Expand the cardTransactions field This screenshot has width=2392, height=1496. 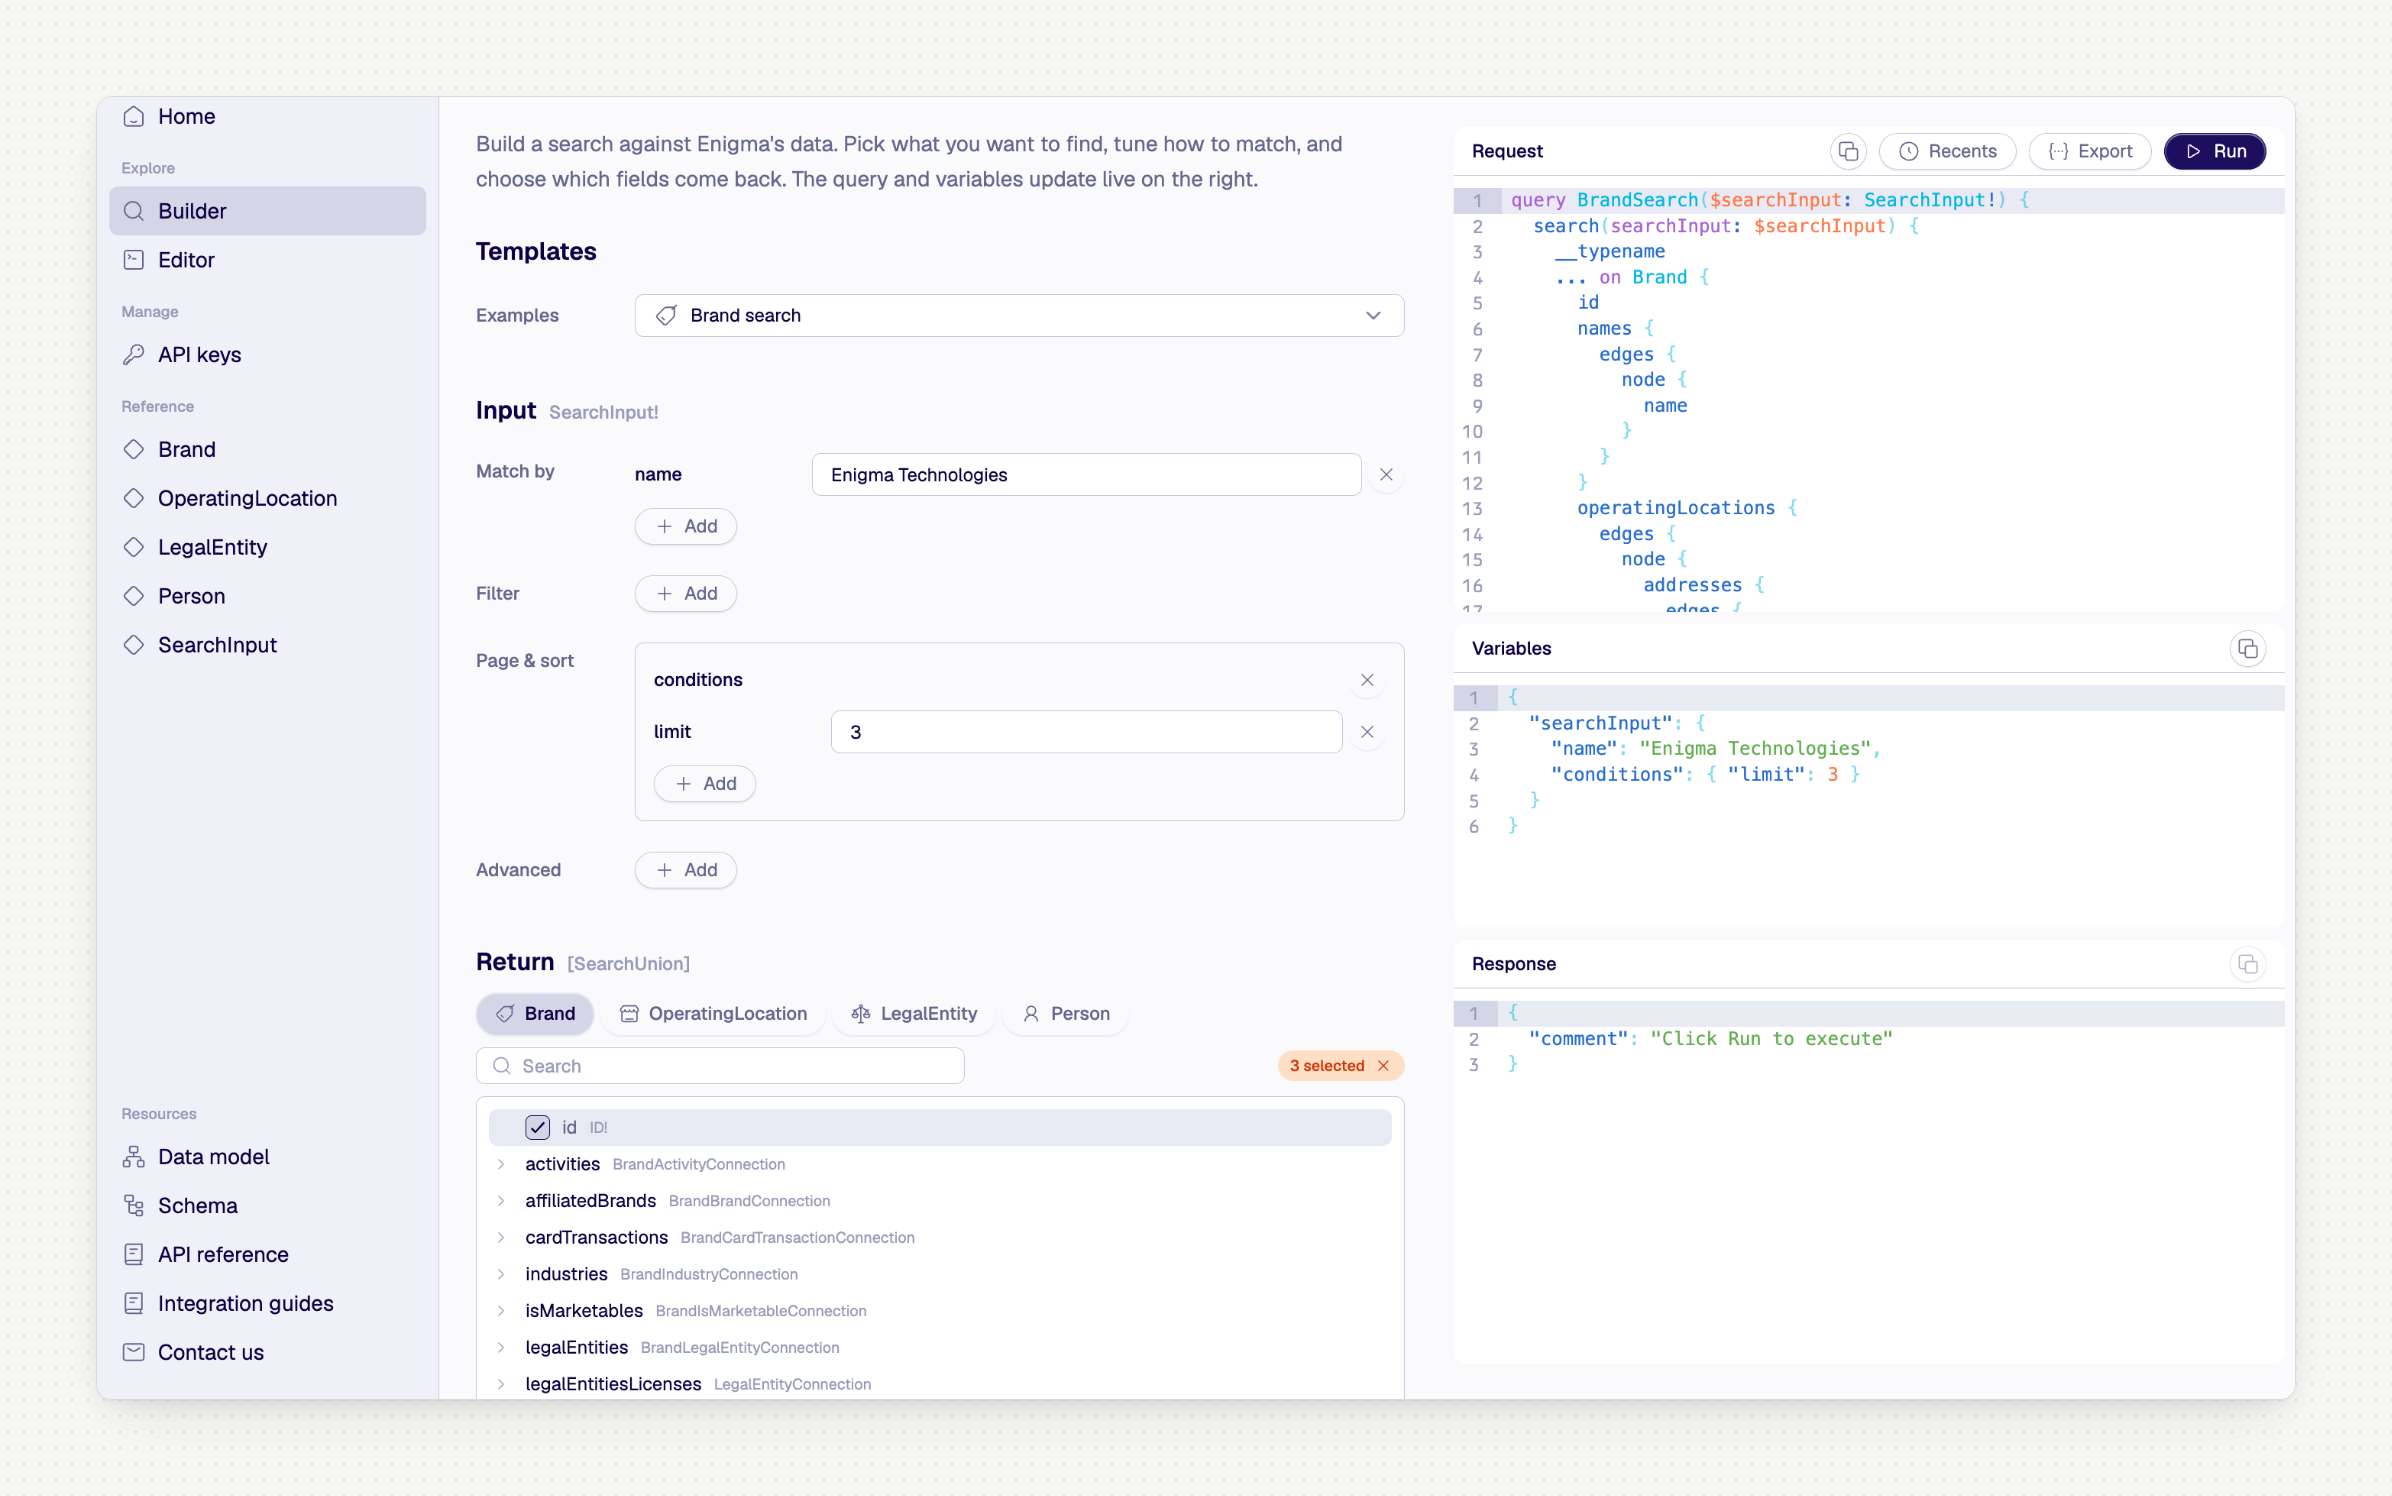tap(501, 1238)
